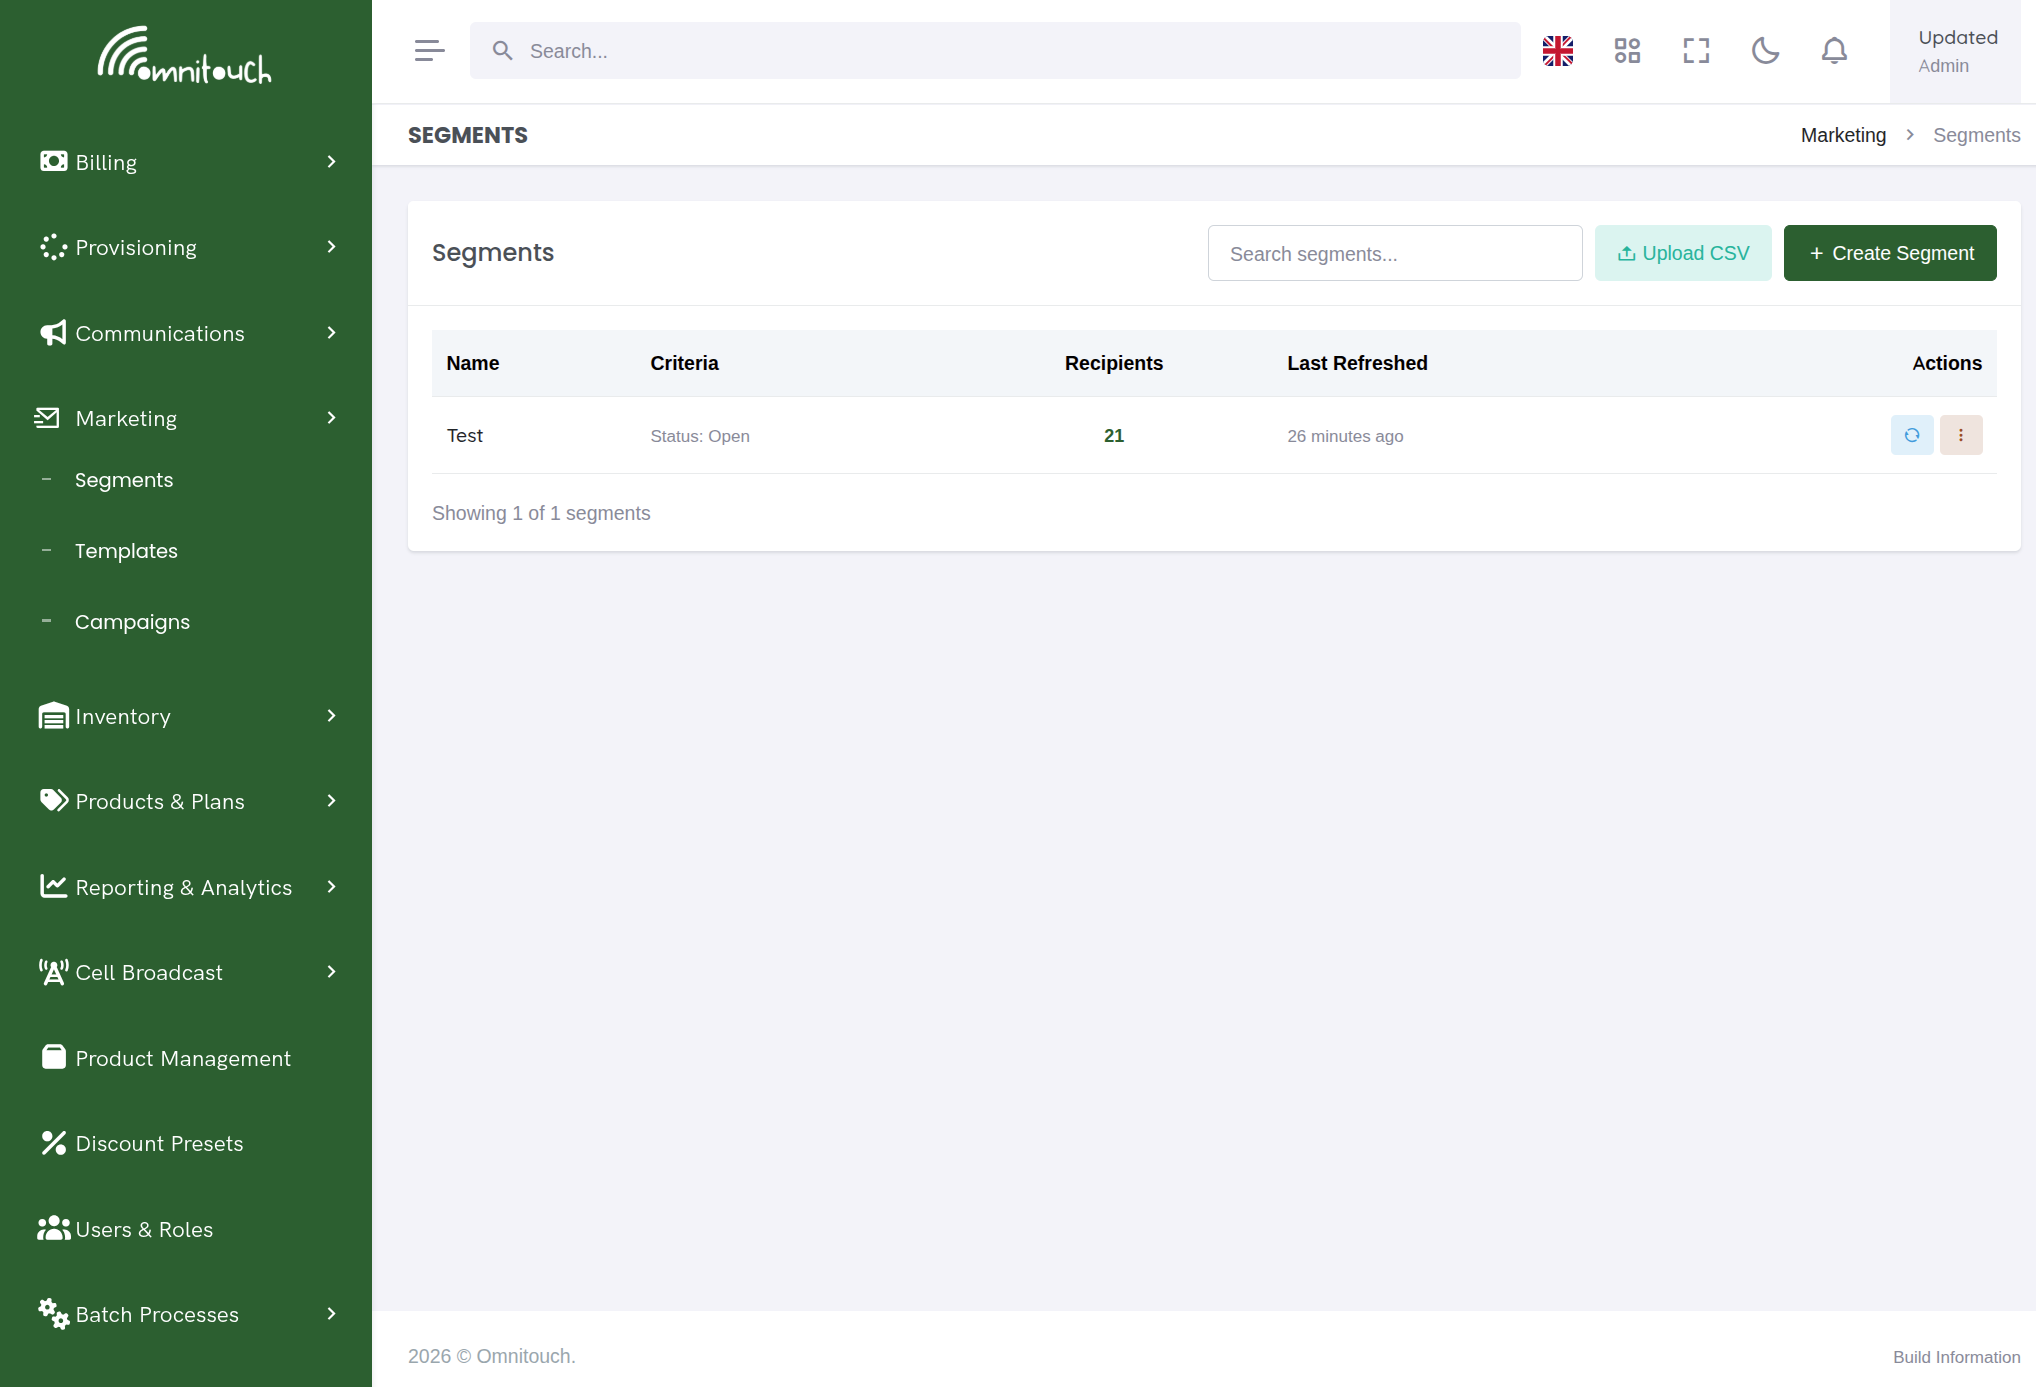Click the Omnitouch logo

click(185, 55)
